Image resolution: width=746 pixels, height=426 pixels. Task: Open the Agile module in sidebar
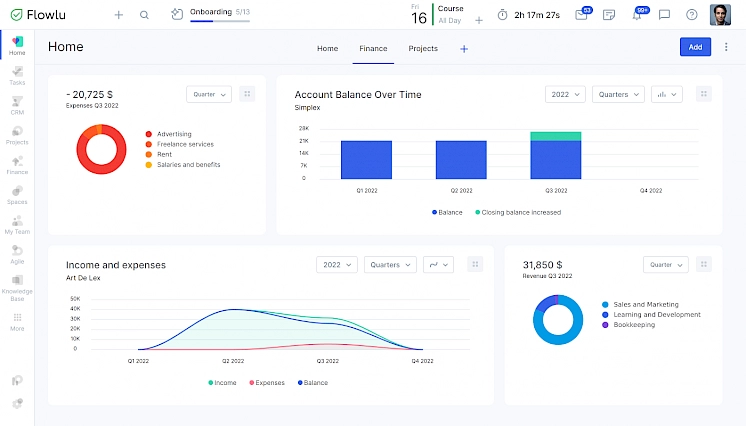click(x=17, y=255)
